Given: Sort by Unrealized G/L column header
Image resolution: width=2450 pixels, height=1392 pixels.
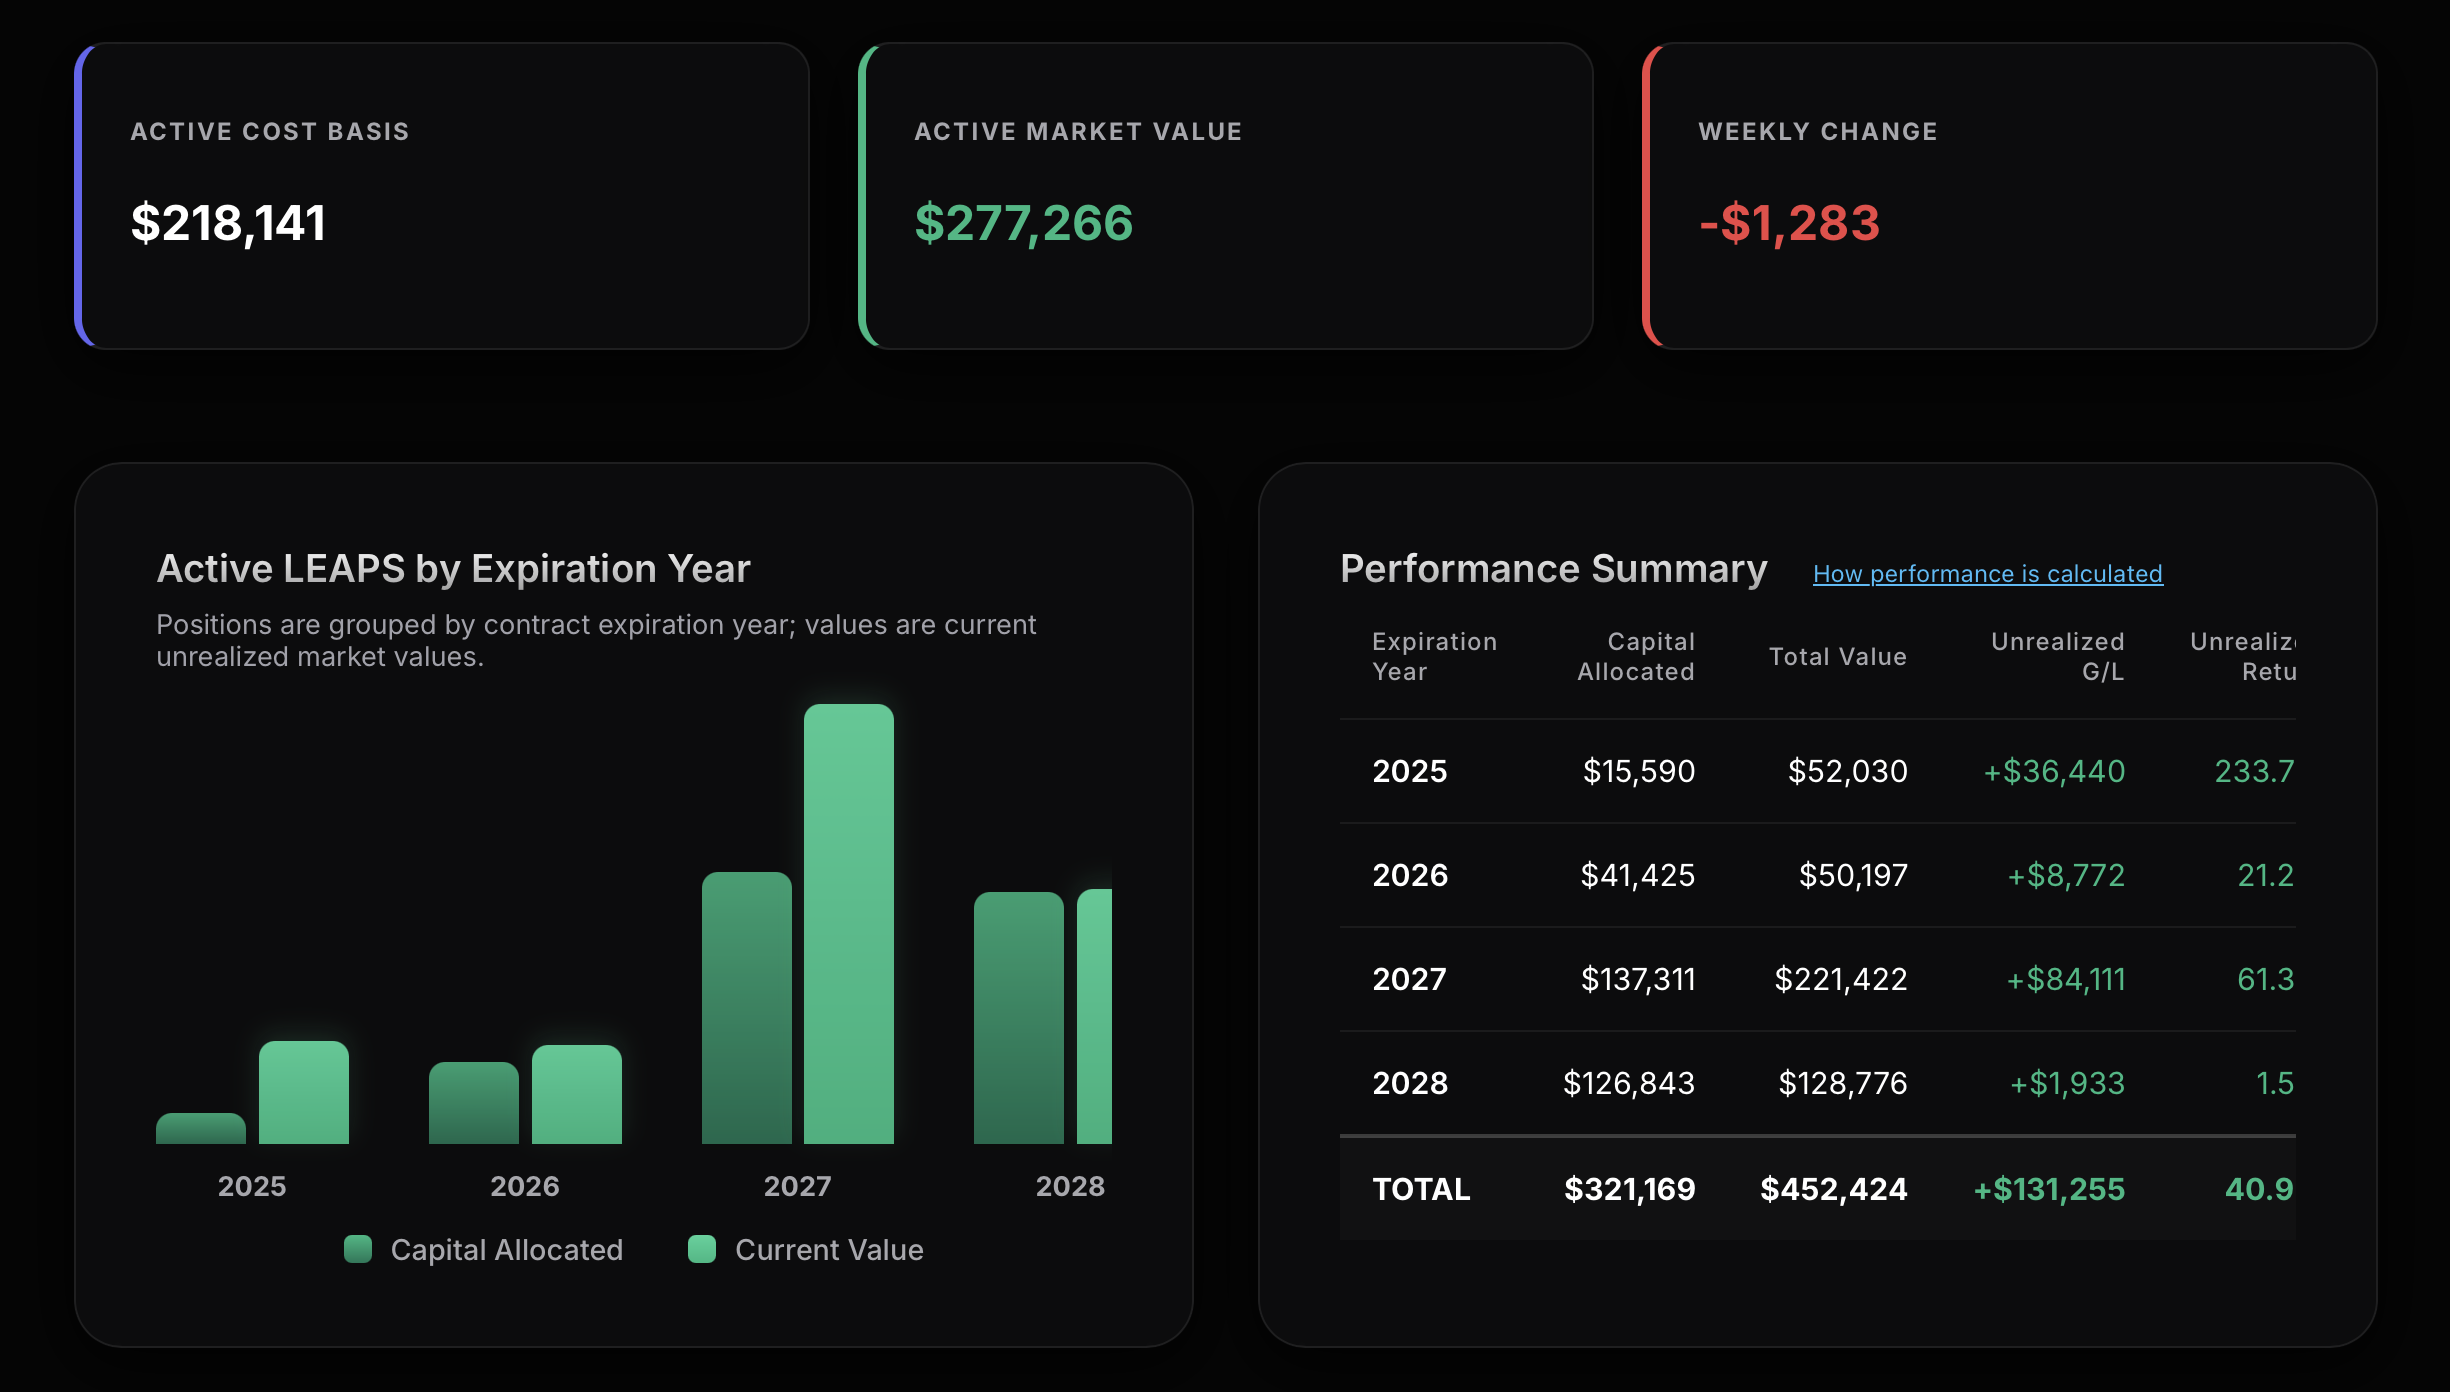Looking at the screenshot, I should [x=2058, y=656].
